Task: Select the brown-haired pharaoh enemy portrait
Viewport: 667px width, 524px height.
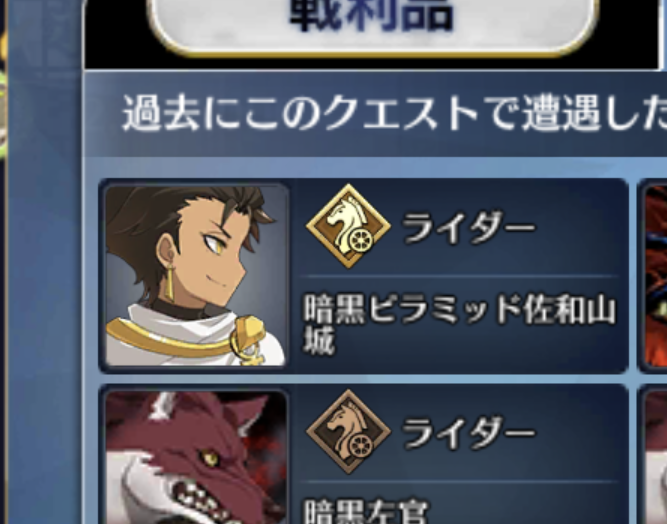Action: (196, 276)
